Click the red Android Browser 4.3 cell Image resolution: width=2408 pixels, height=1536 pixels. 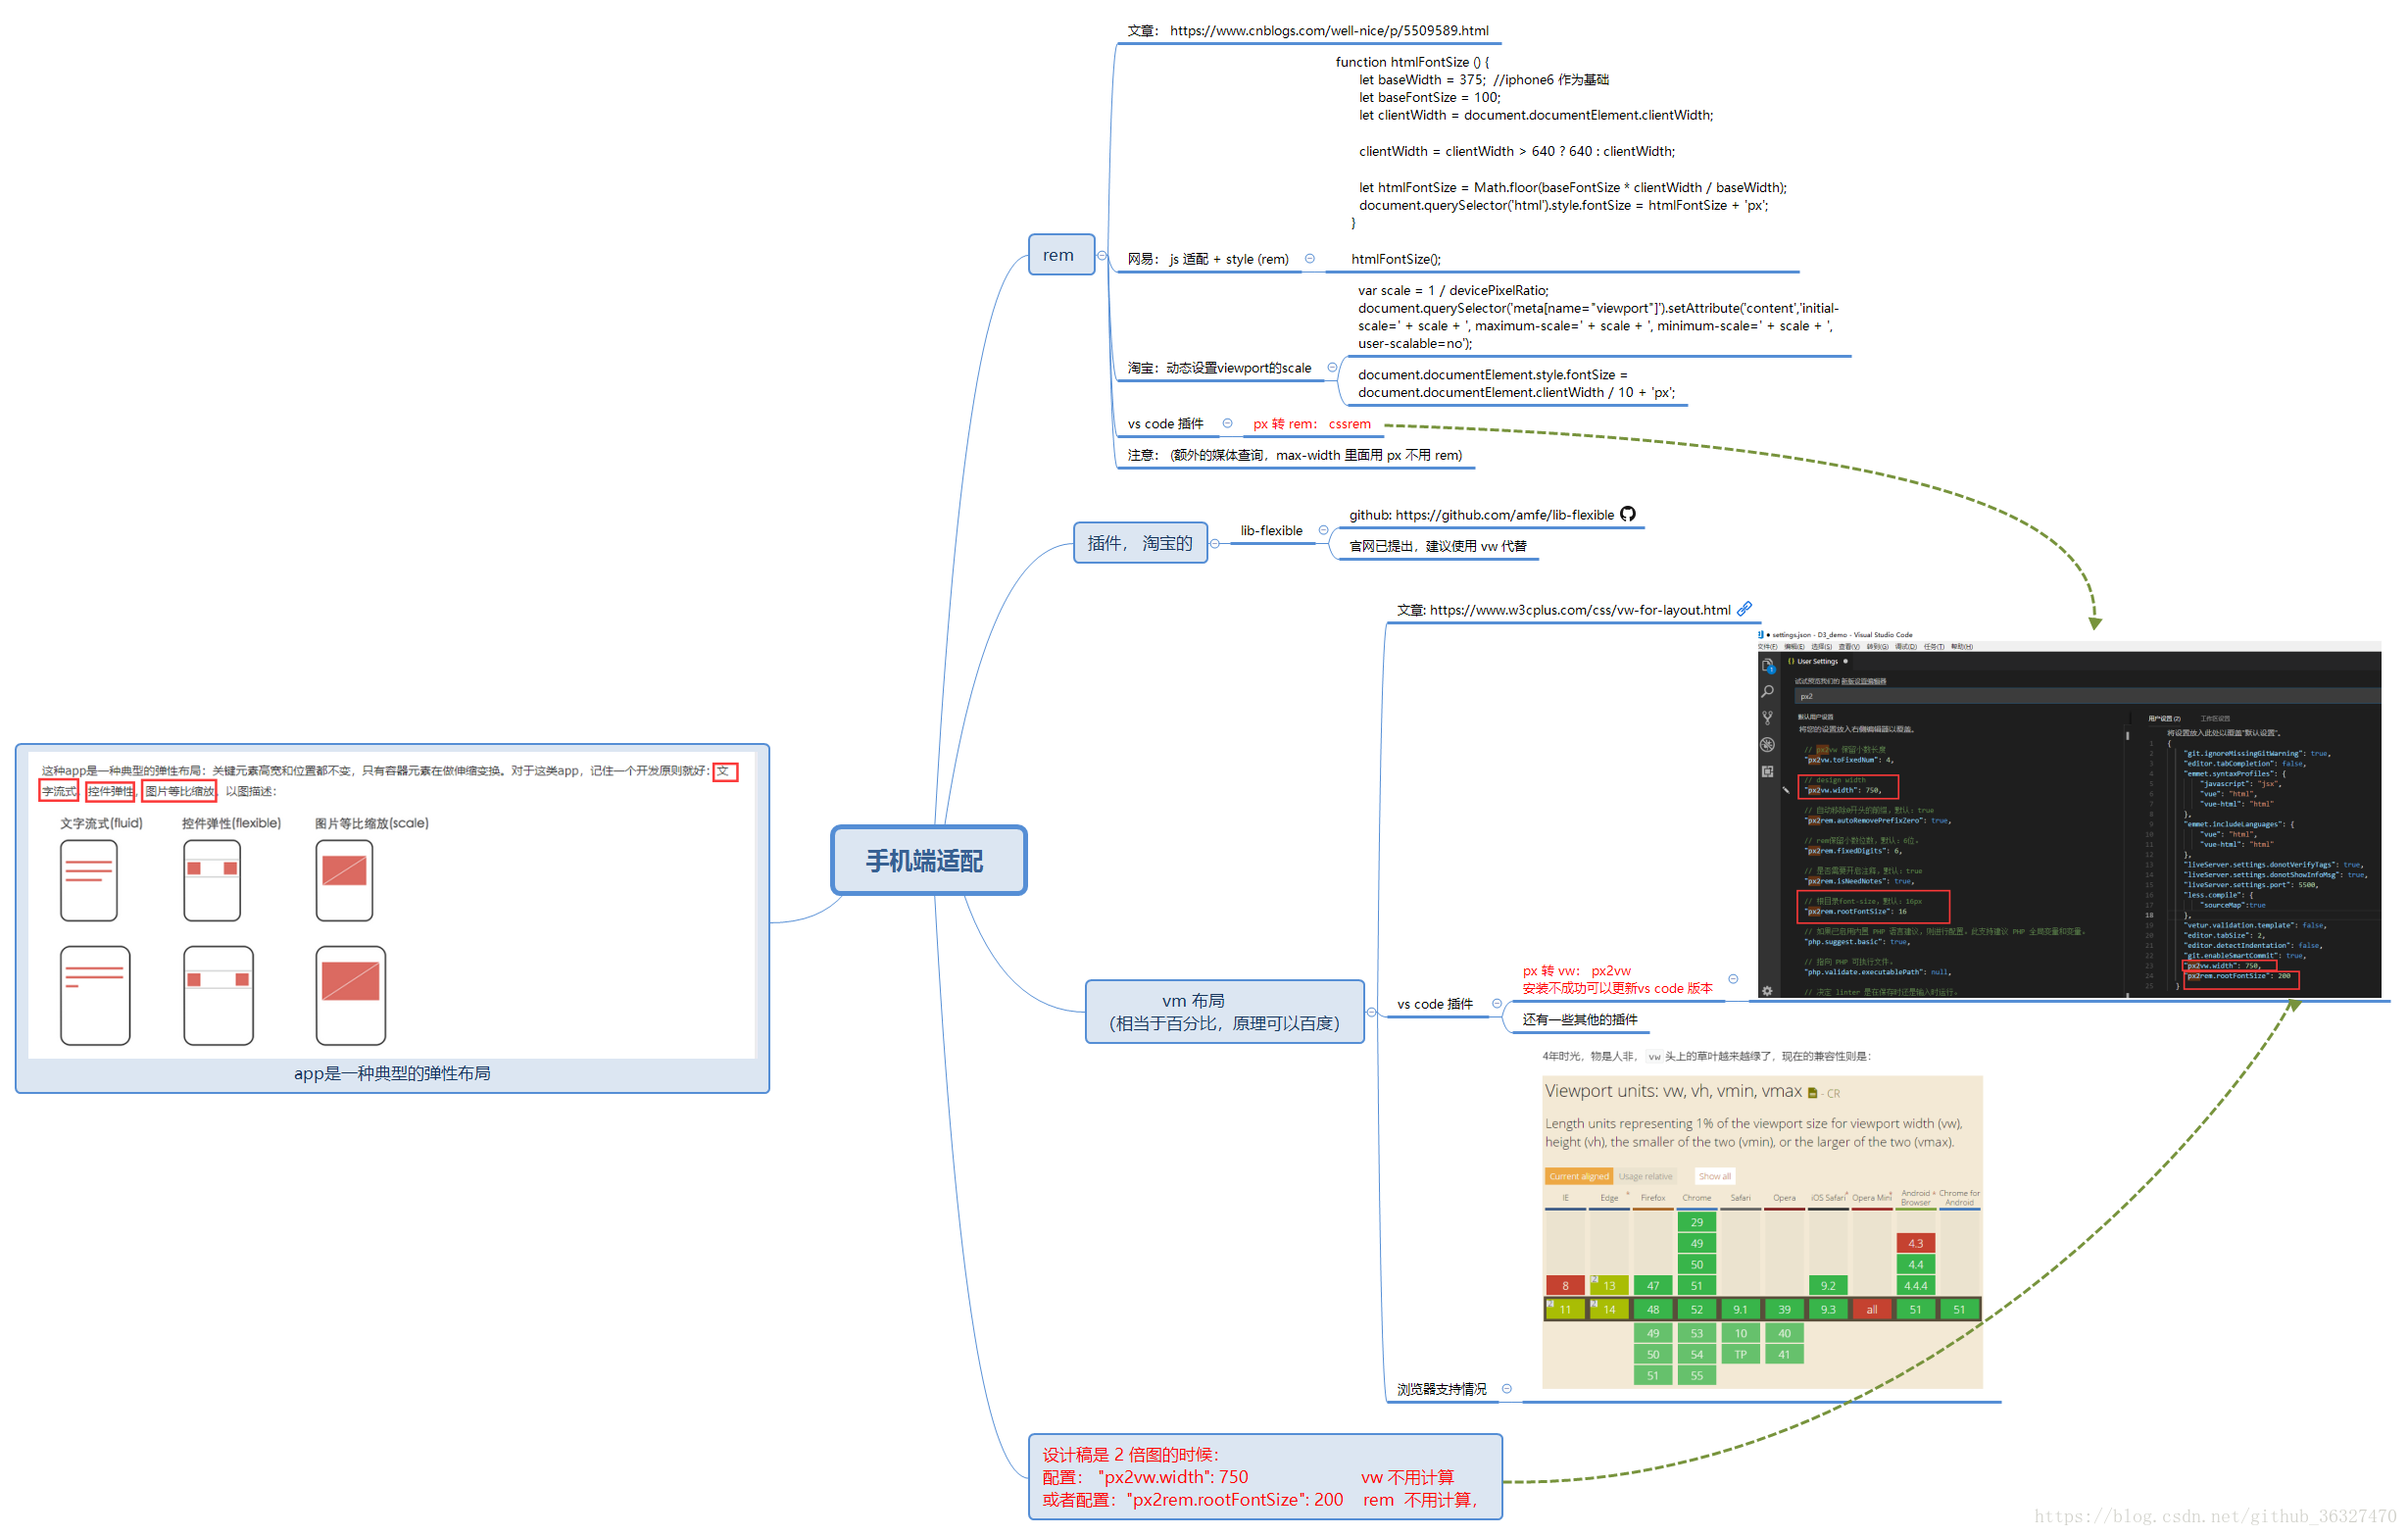pos(1915,1243)
